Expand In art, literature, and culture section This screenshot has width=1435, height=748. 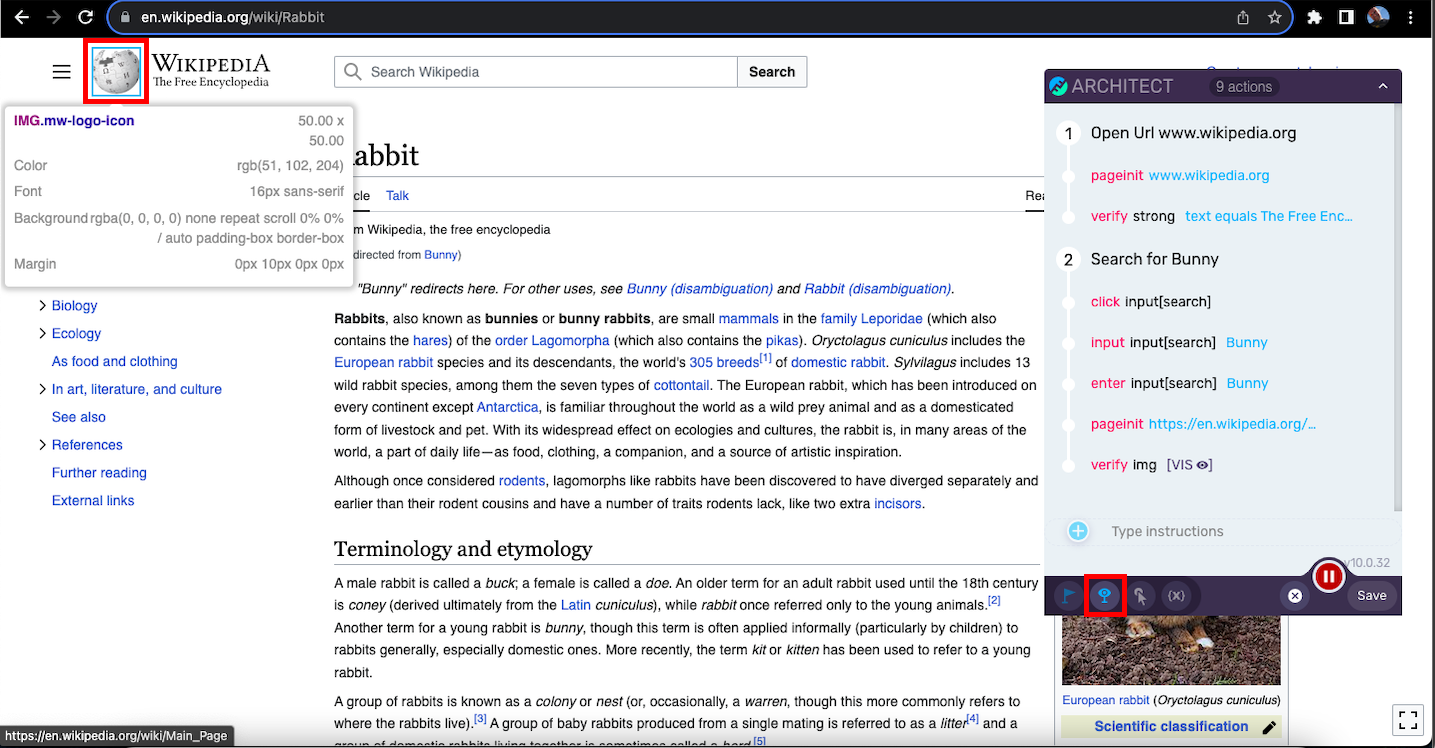[x=43, y=390]
